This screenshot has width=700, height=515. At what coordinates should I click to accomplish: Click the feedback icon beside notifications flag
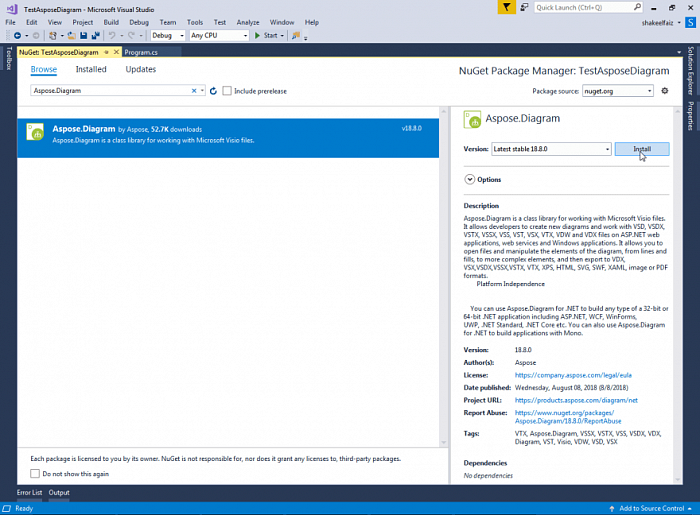(525, 8)
